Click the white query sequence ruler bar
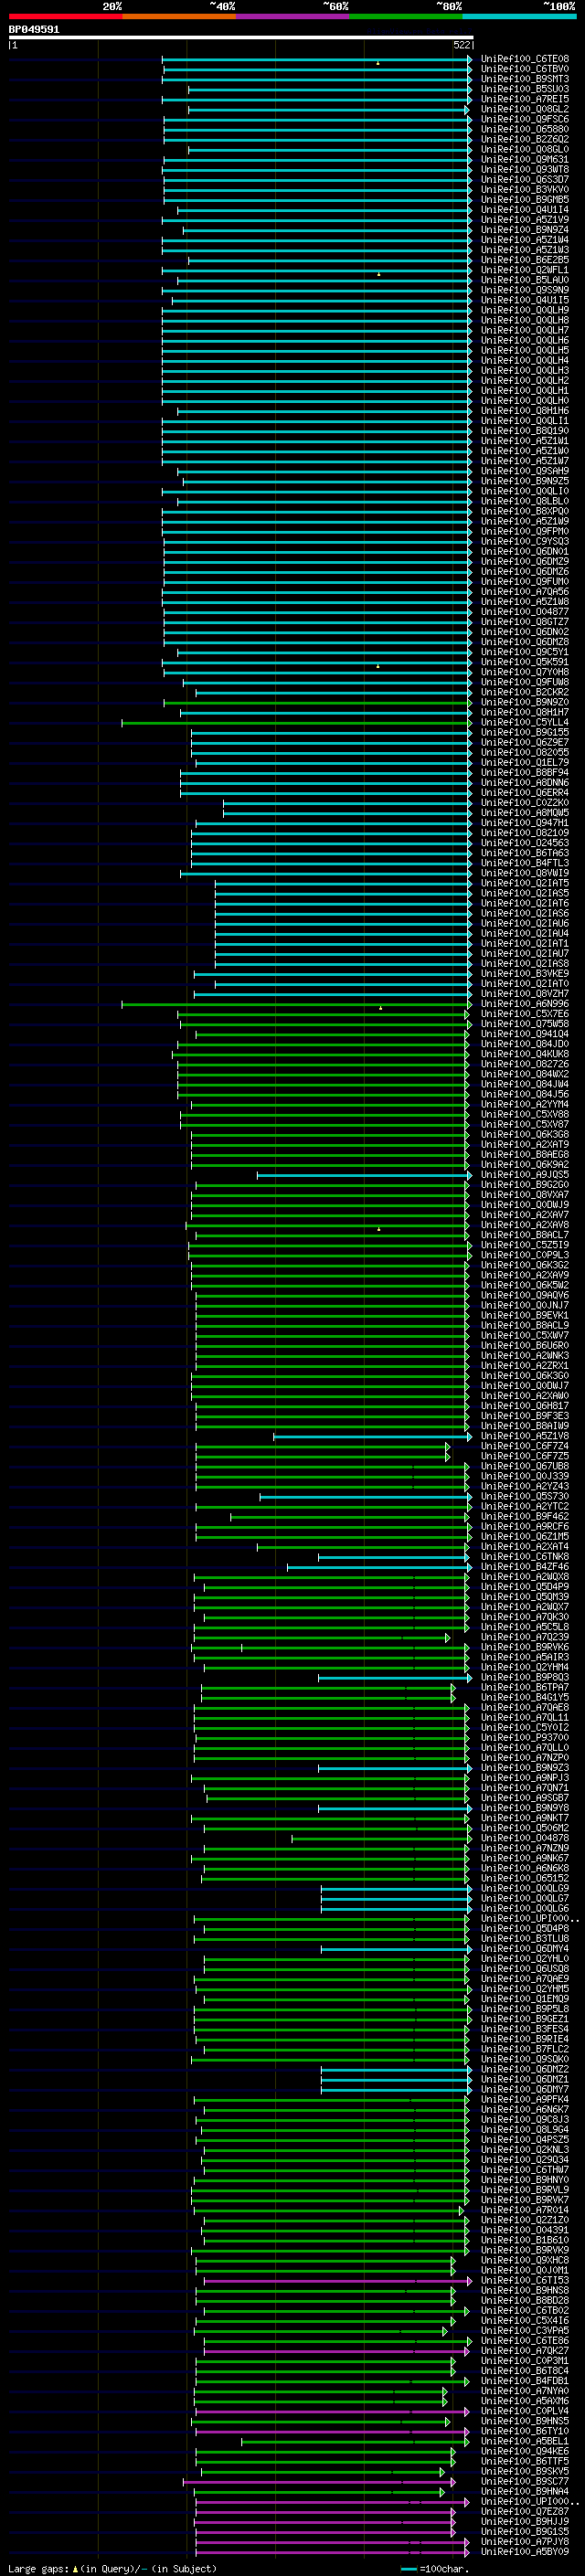This screenshot has height=2576, width=585. coord(241,37)
